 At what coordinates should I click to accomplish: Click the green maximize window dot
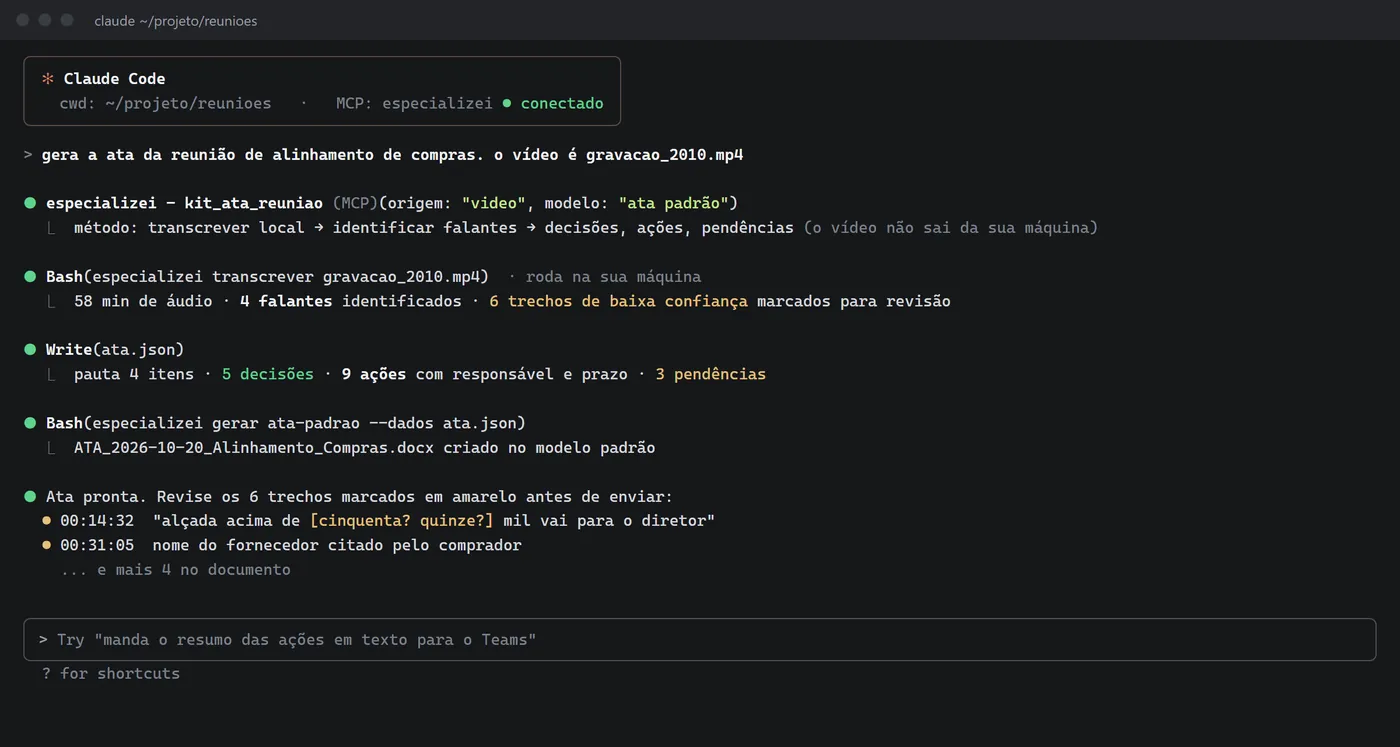67,20
